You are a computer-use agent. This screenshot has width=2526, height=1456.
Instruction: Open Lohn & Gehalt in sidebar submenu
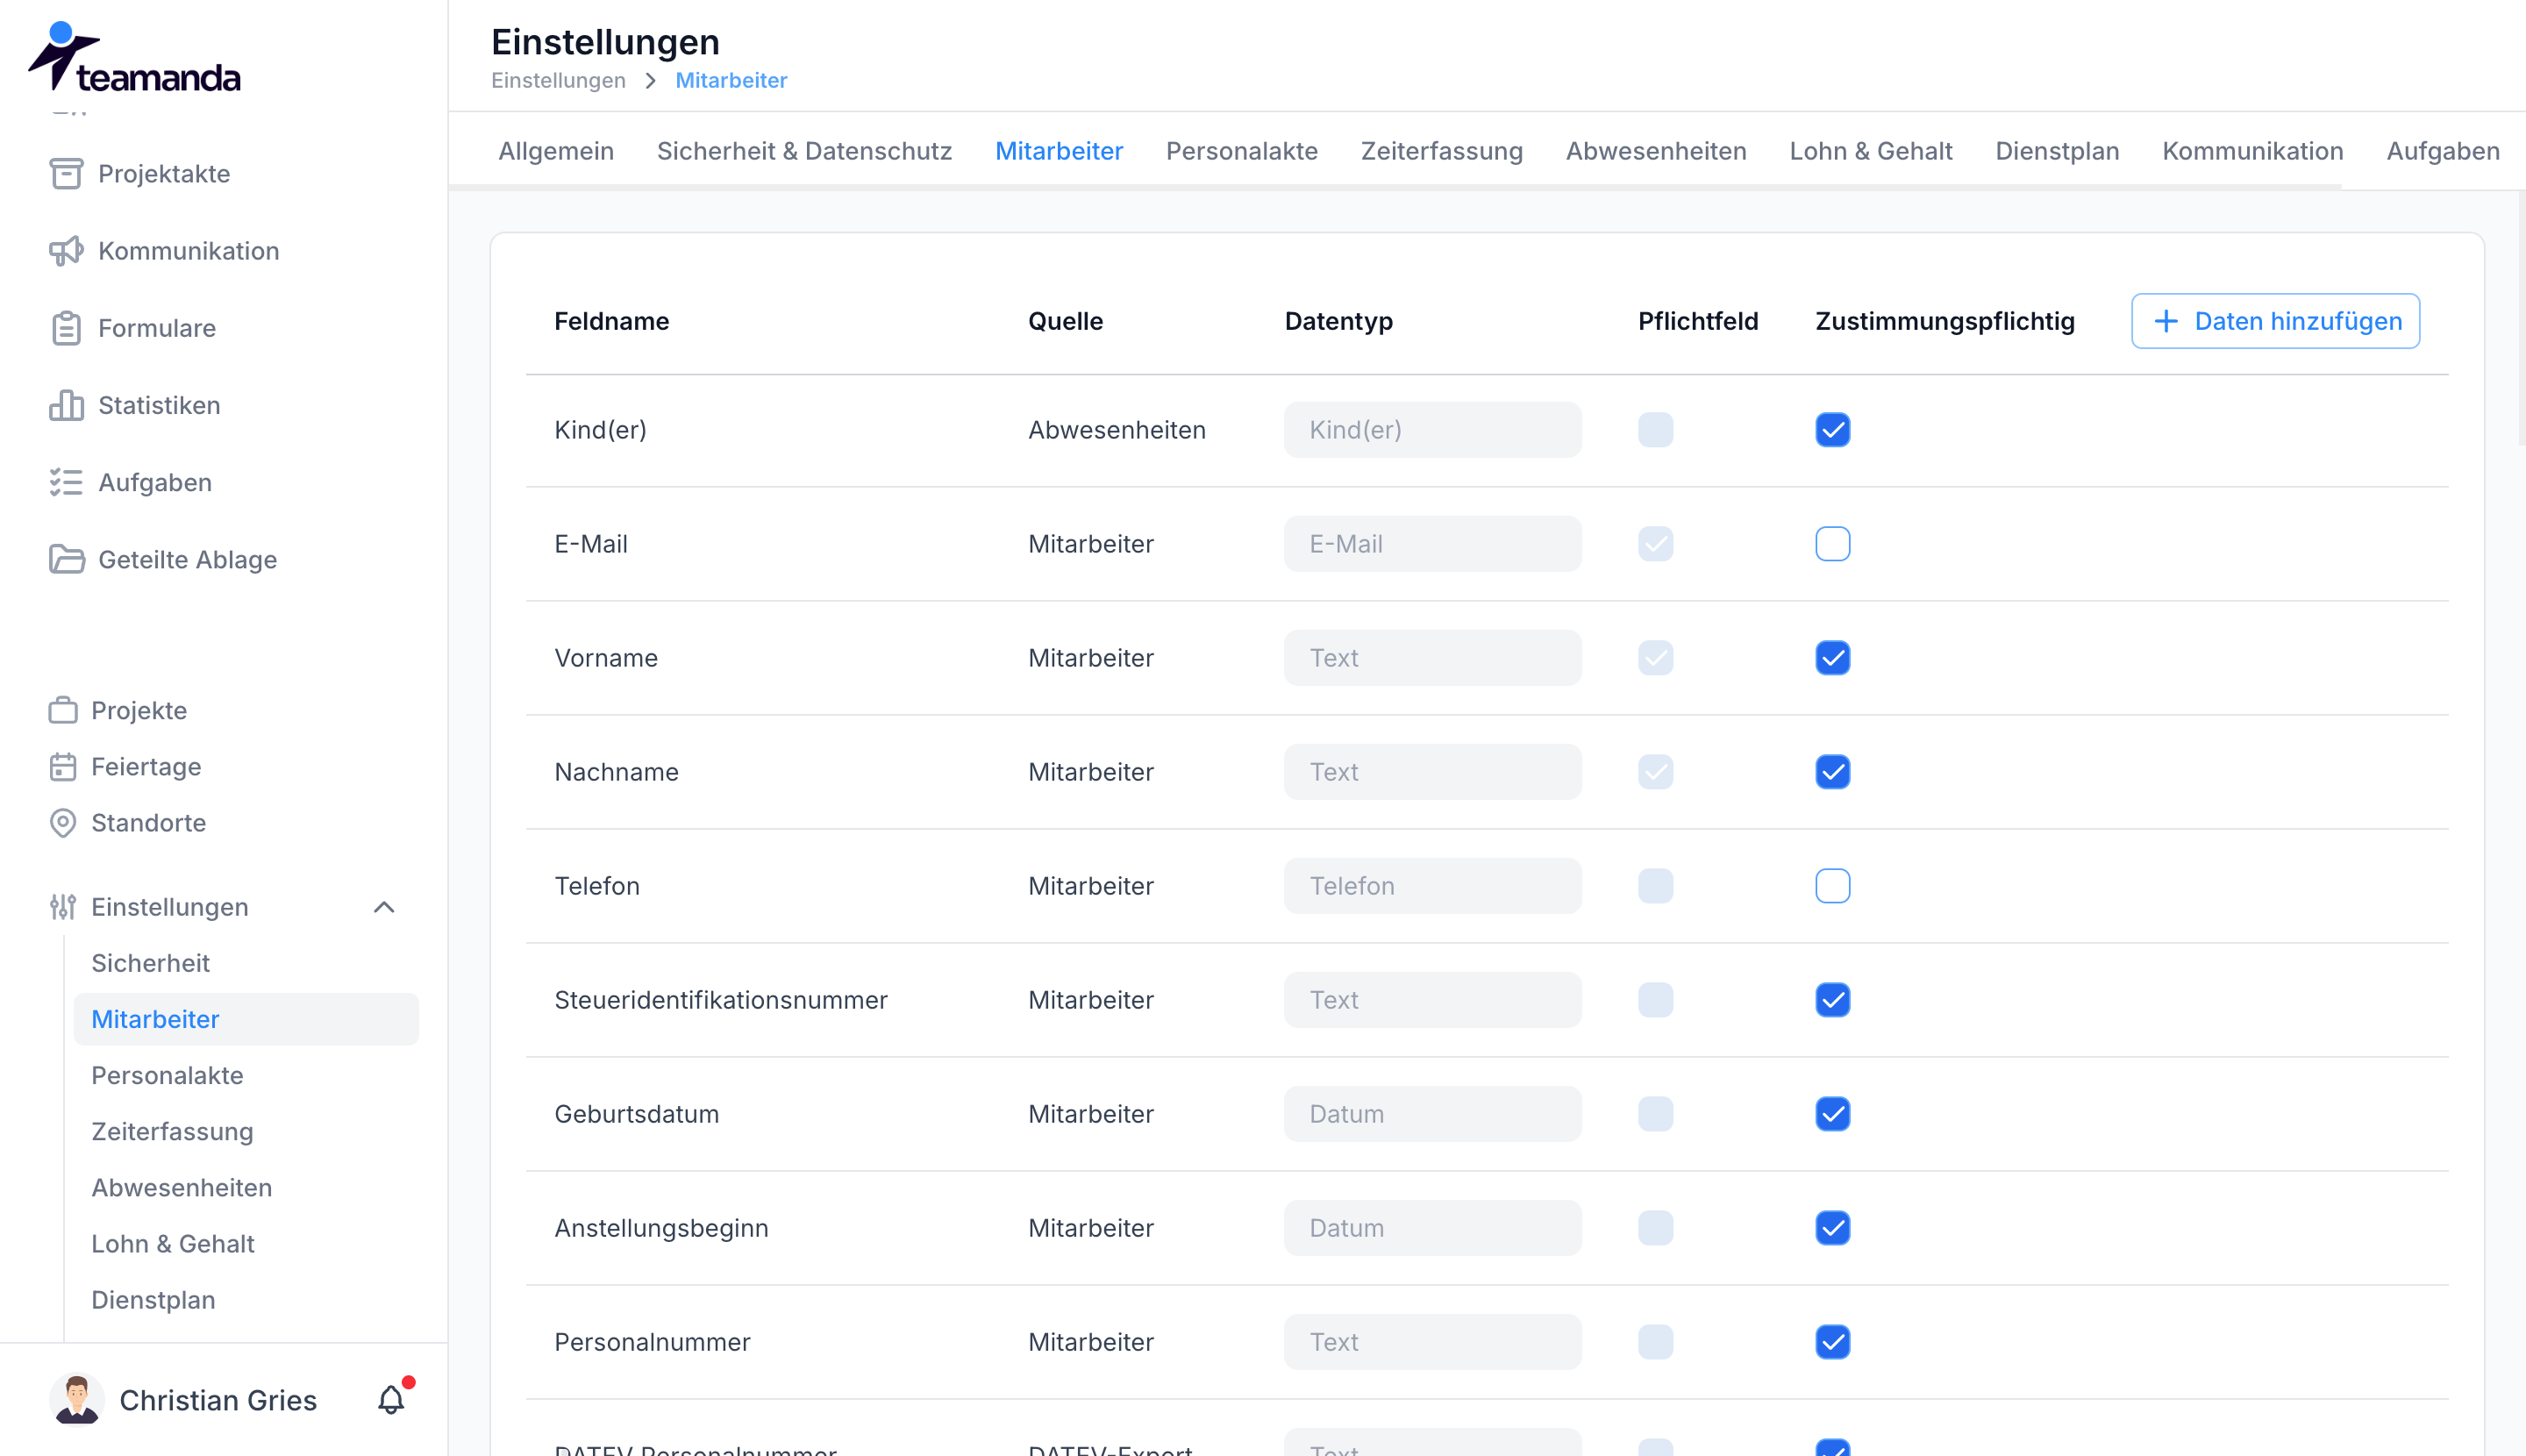172,1242
